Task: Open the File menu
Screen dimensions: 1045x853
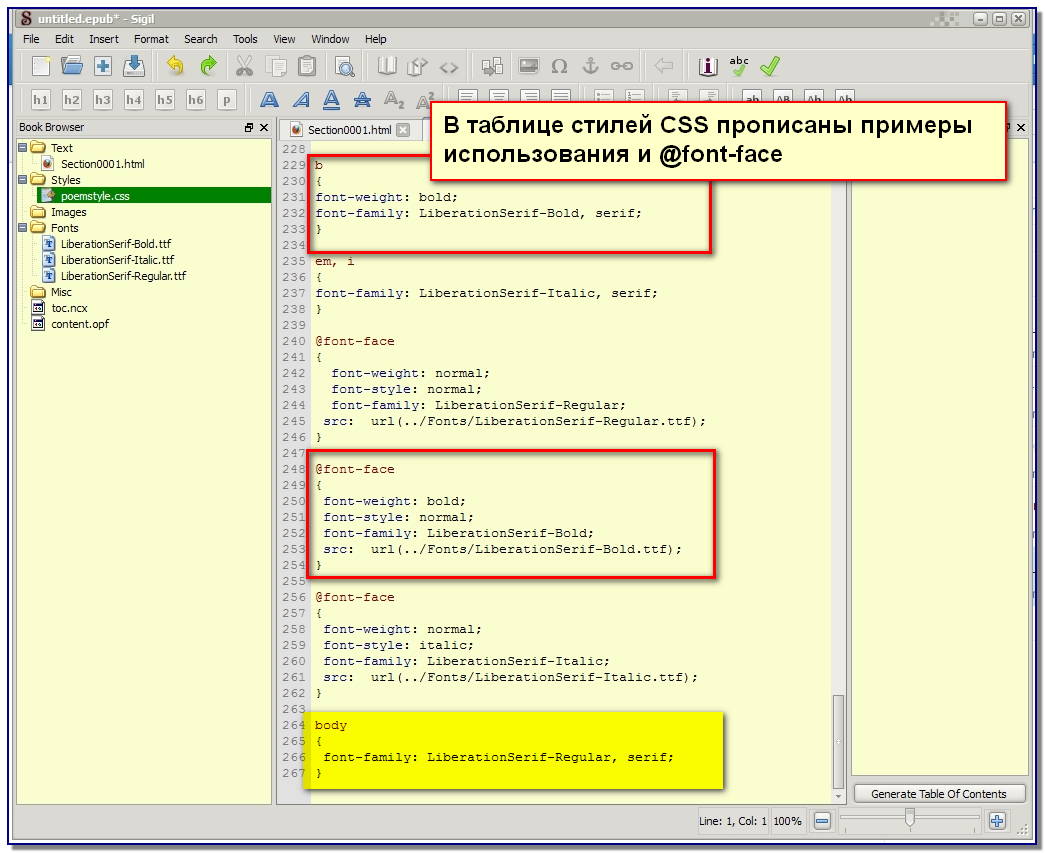Action: pos(31,39)
